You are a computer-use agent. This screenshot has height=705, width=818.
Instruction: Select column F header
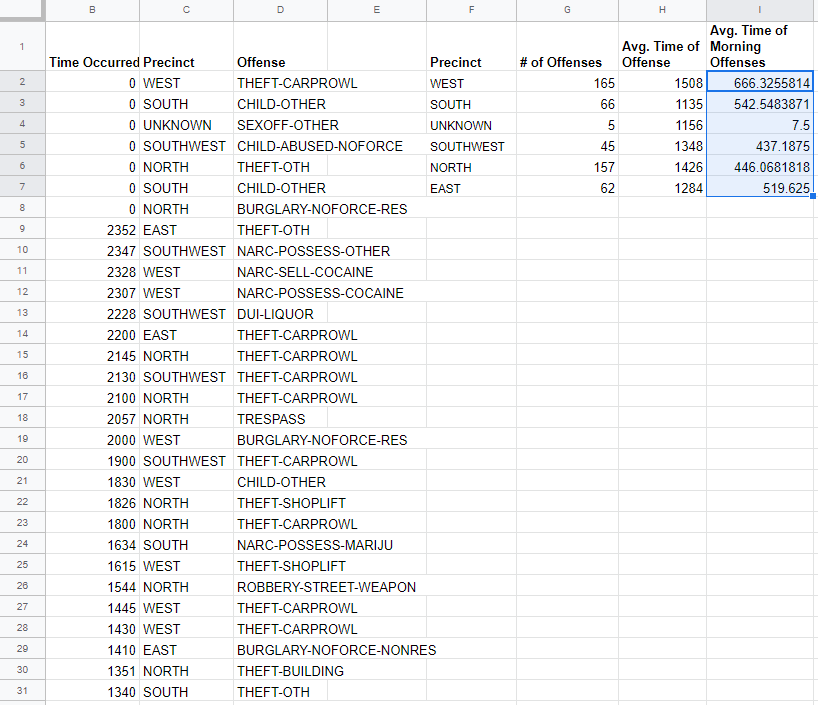coord(471,10)
